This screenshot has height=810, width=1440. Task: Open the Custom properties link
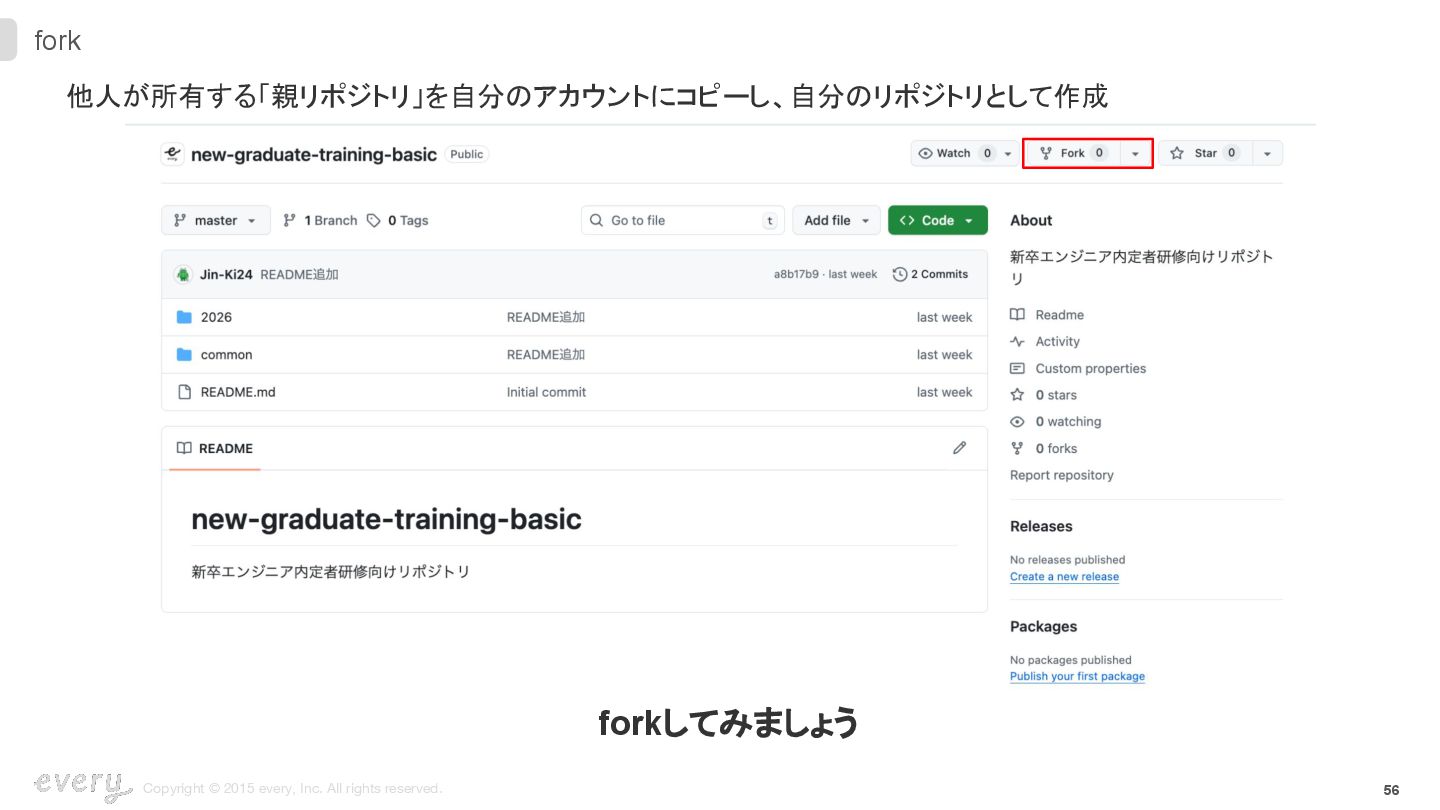click(x=1091, y=369)
